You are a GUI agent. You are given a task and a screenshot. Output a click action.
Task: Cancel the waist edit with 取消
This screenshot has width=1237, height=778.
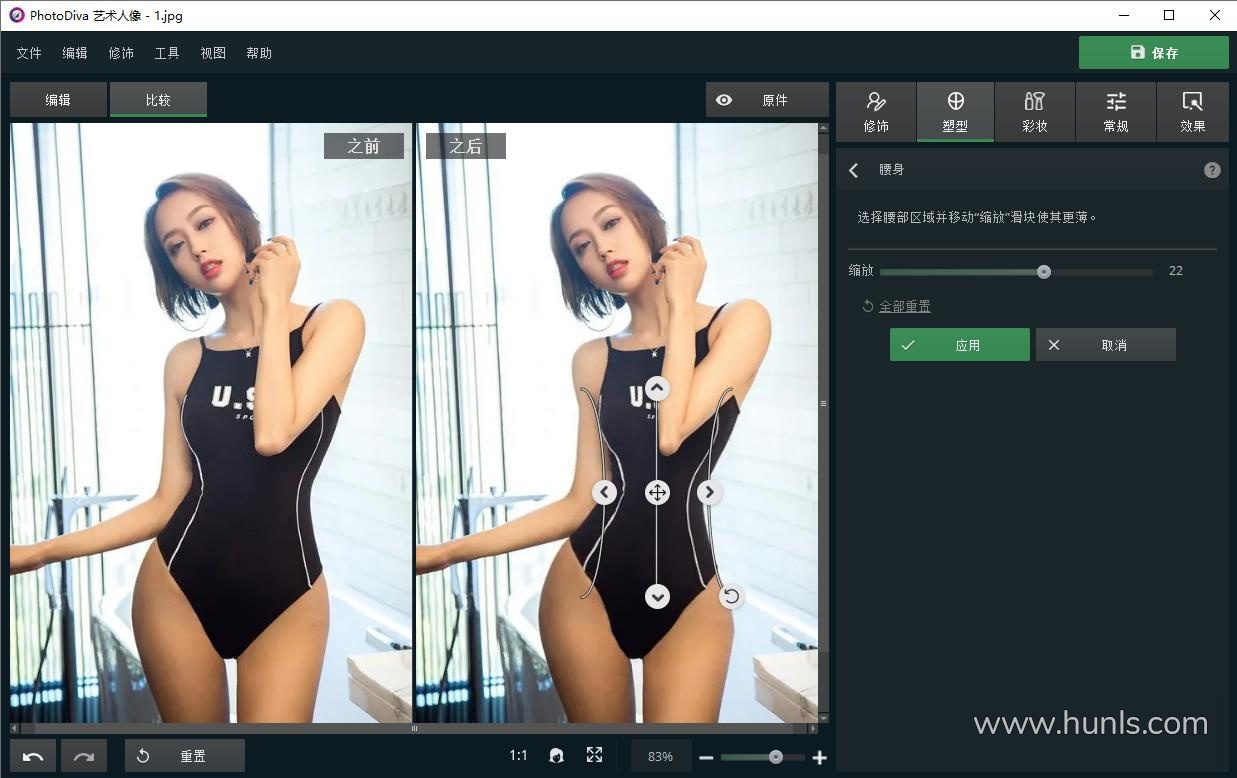click(x=1106, y=345)
